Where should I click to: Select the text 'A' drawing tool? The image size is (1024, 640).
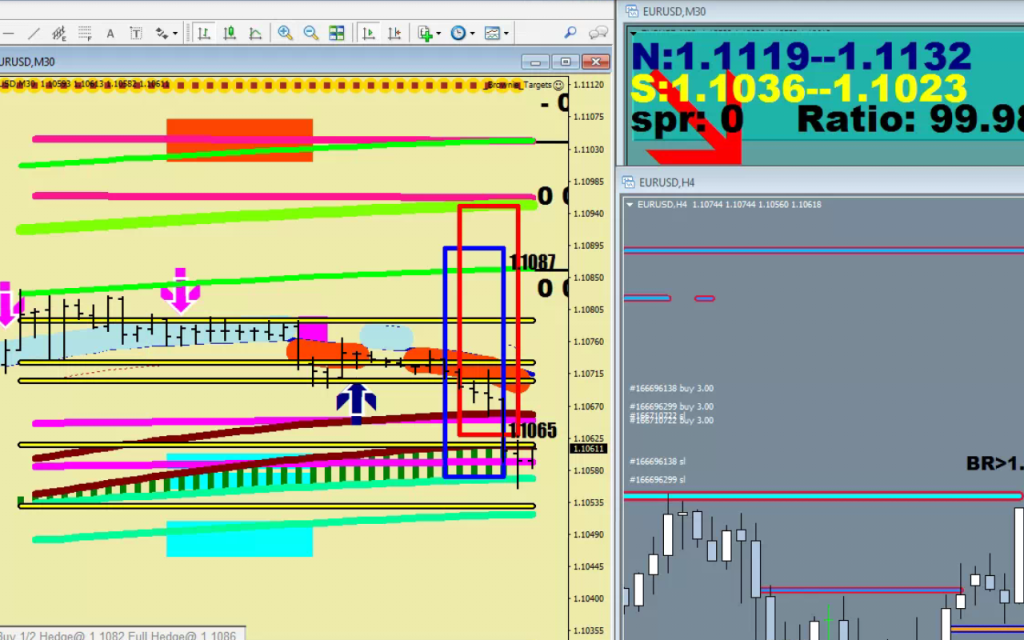pyautogui.click(x=110, y=33)
